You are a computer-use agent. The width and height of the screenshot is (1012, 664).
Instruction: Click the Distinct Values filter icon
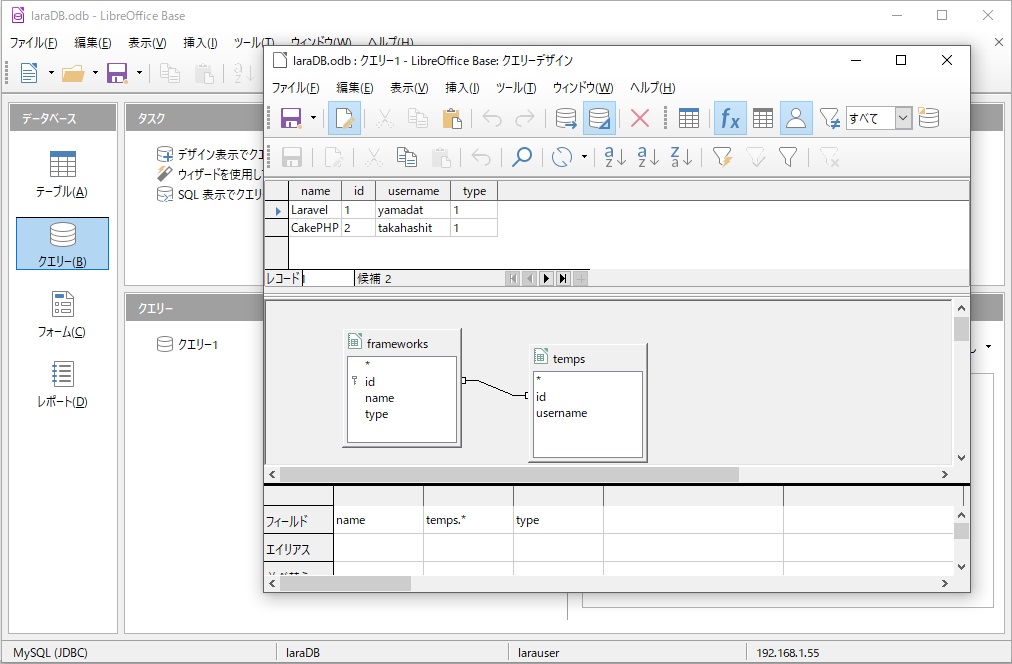(829, 119)
